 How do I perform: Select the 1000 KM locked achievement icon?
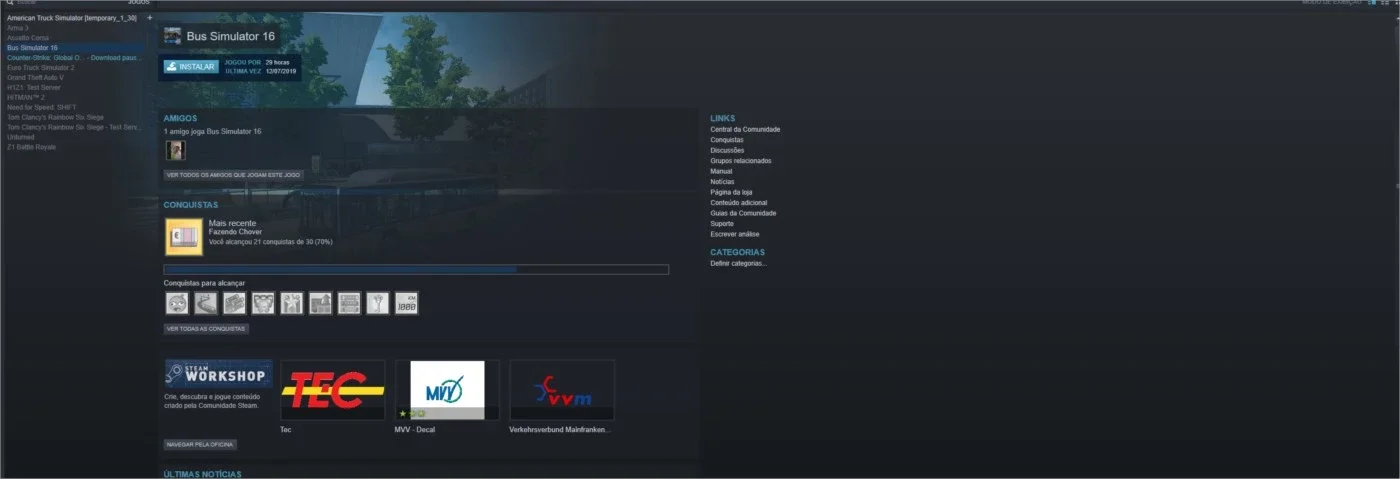pos(406,303)
